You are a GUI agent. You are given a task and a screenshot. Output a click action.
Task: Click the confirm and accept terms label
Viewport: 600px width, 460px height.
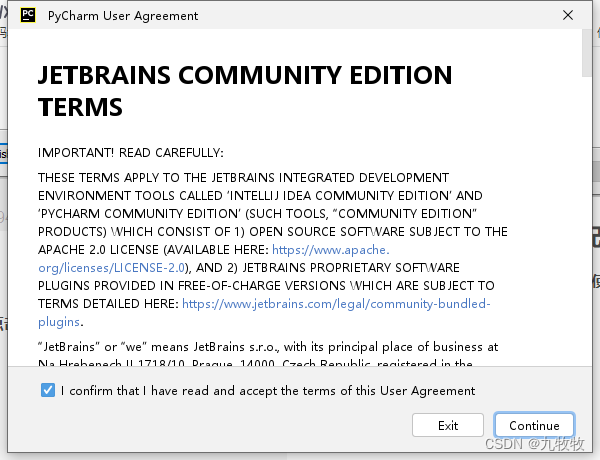pyautogui.click(x=268, y=391)
